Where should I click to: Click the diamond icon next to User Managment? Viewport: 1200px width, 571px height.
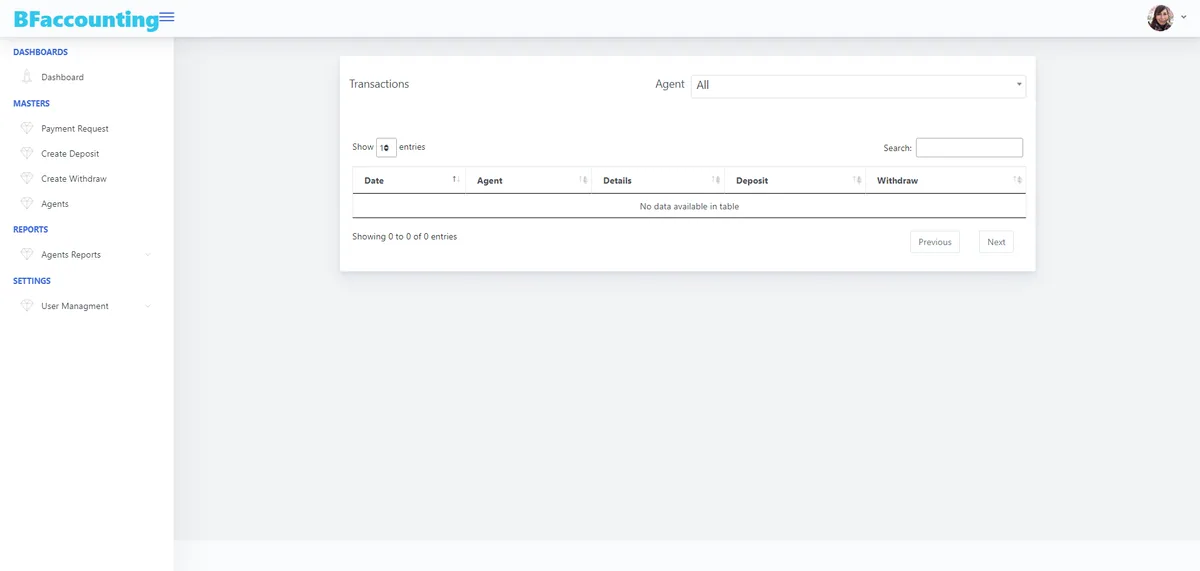27,305
